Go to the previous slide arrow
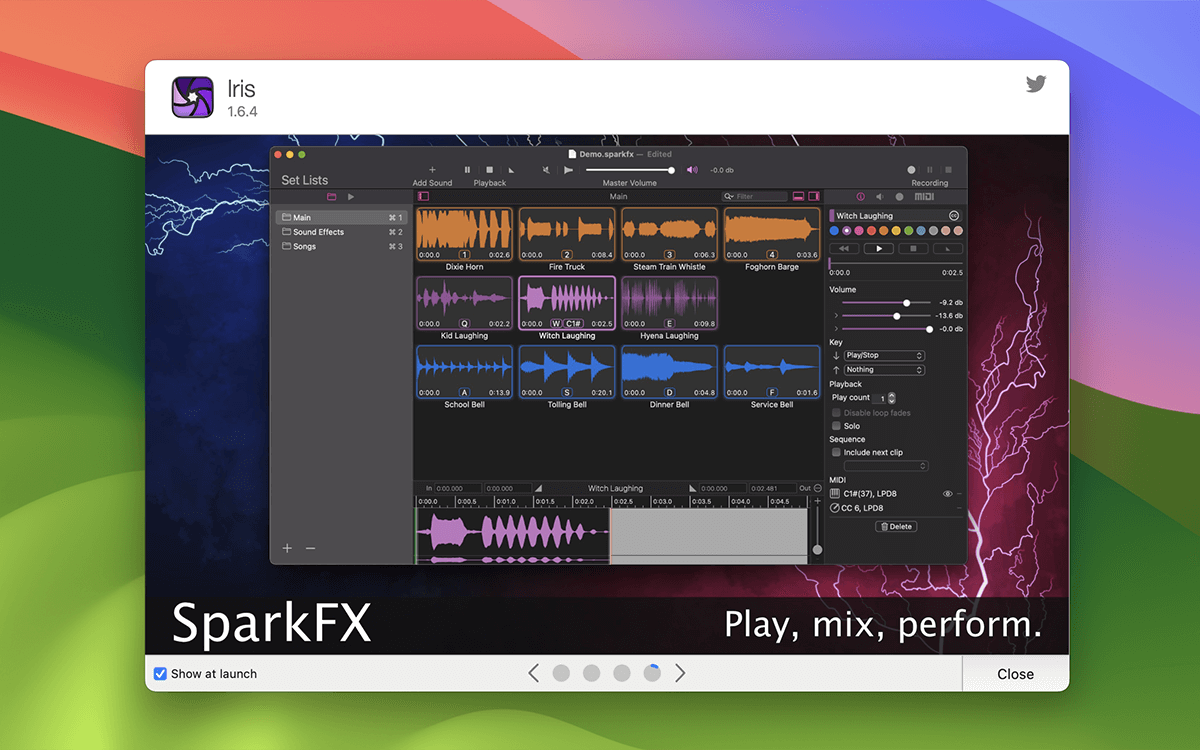The height and width of the screenshot is (750, 1200). coord(533,673)
